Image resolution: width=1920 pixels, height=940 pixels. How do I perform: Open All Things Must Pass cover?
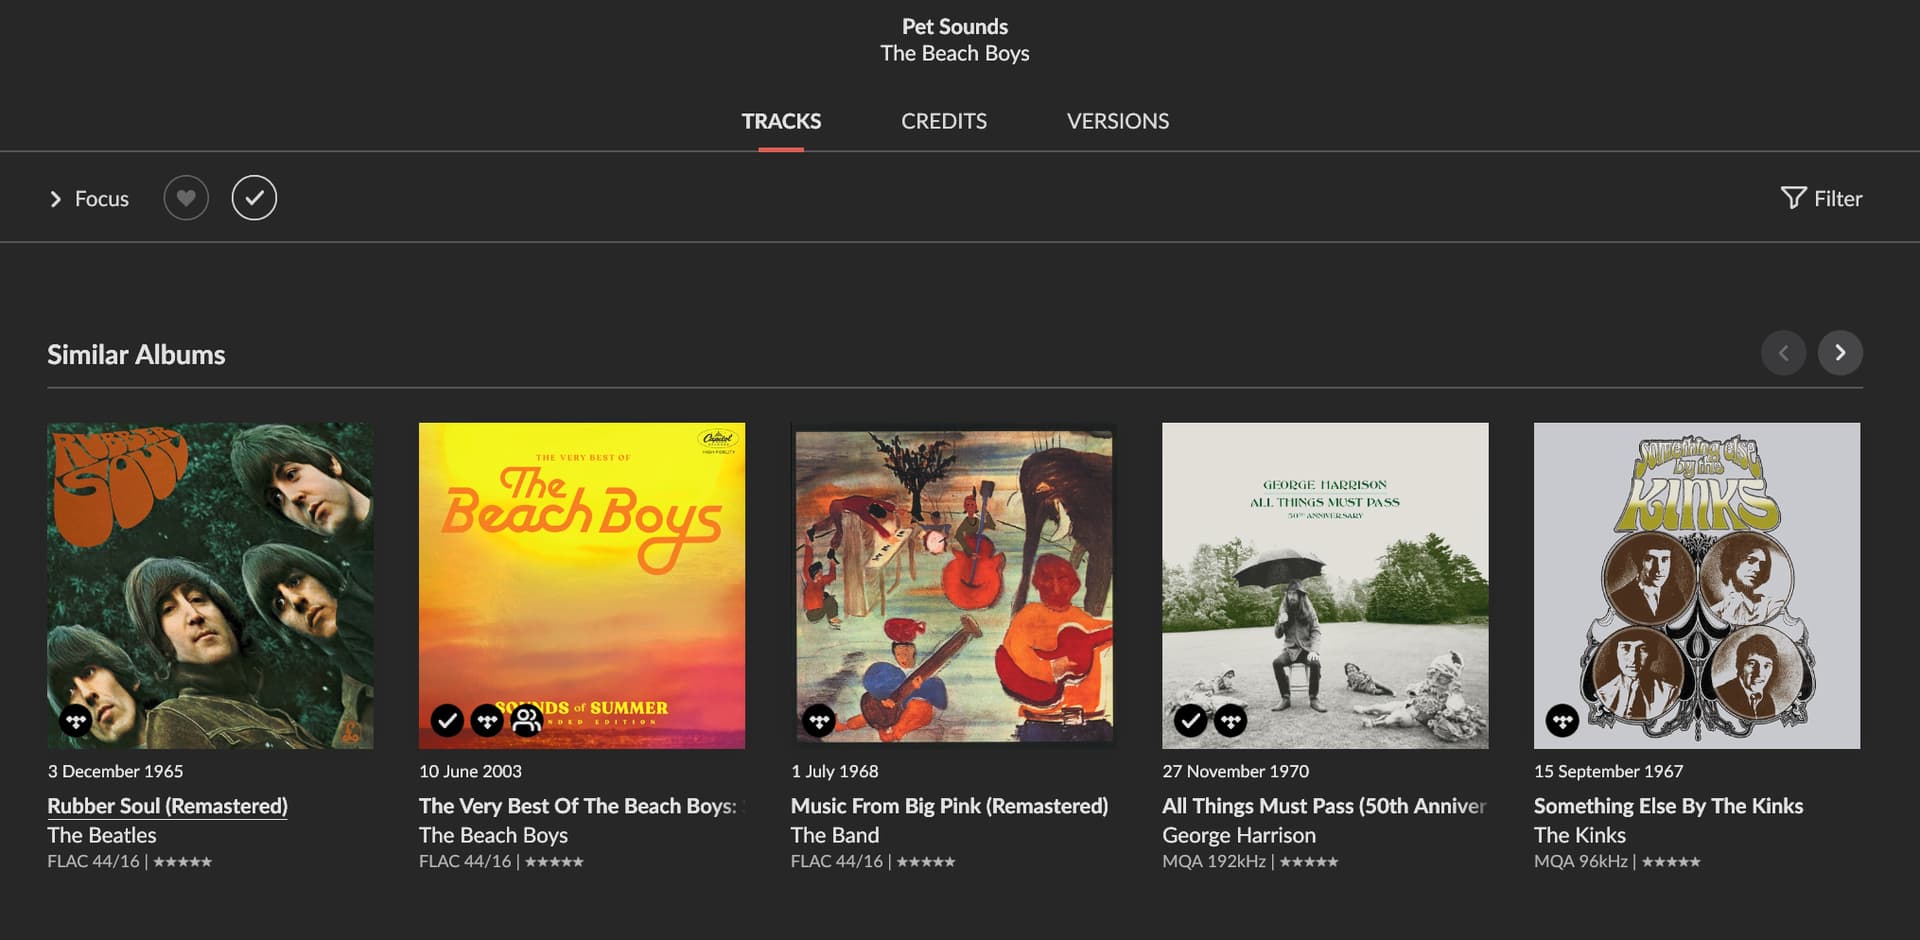tap(1325, 585)
